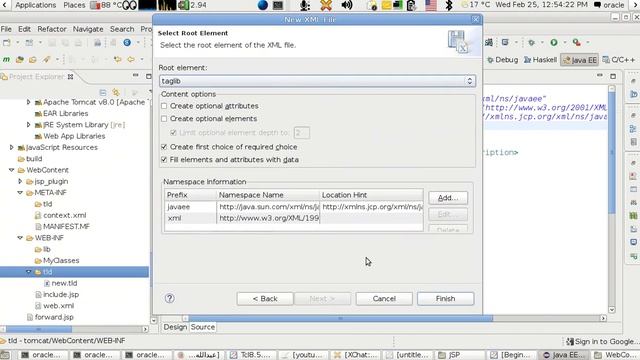
Task: Select new.tld file in Project Explorer
Action: pos(64,283)
